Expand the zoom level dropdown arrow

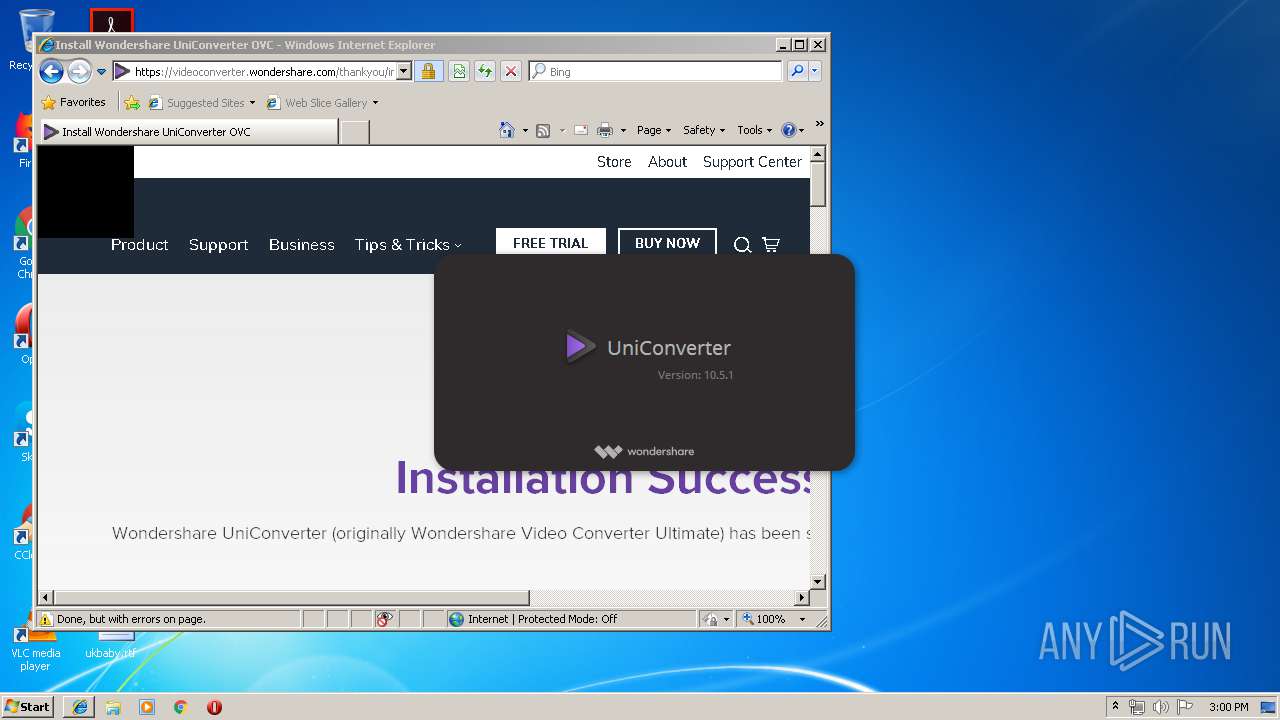802,619
